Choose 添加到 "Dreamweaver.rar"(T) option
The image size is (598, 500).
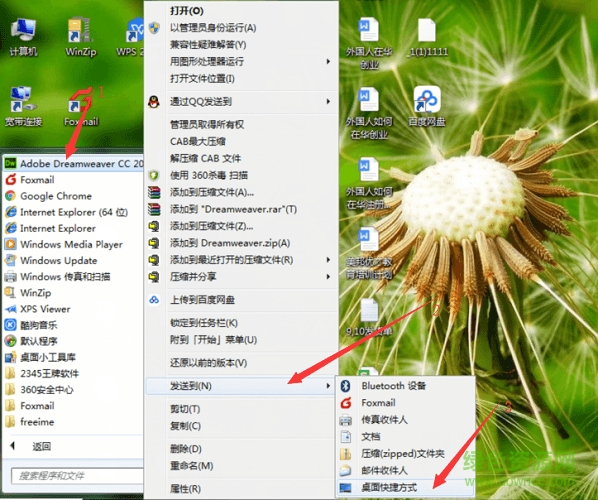point(241,209)
